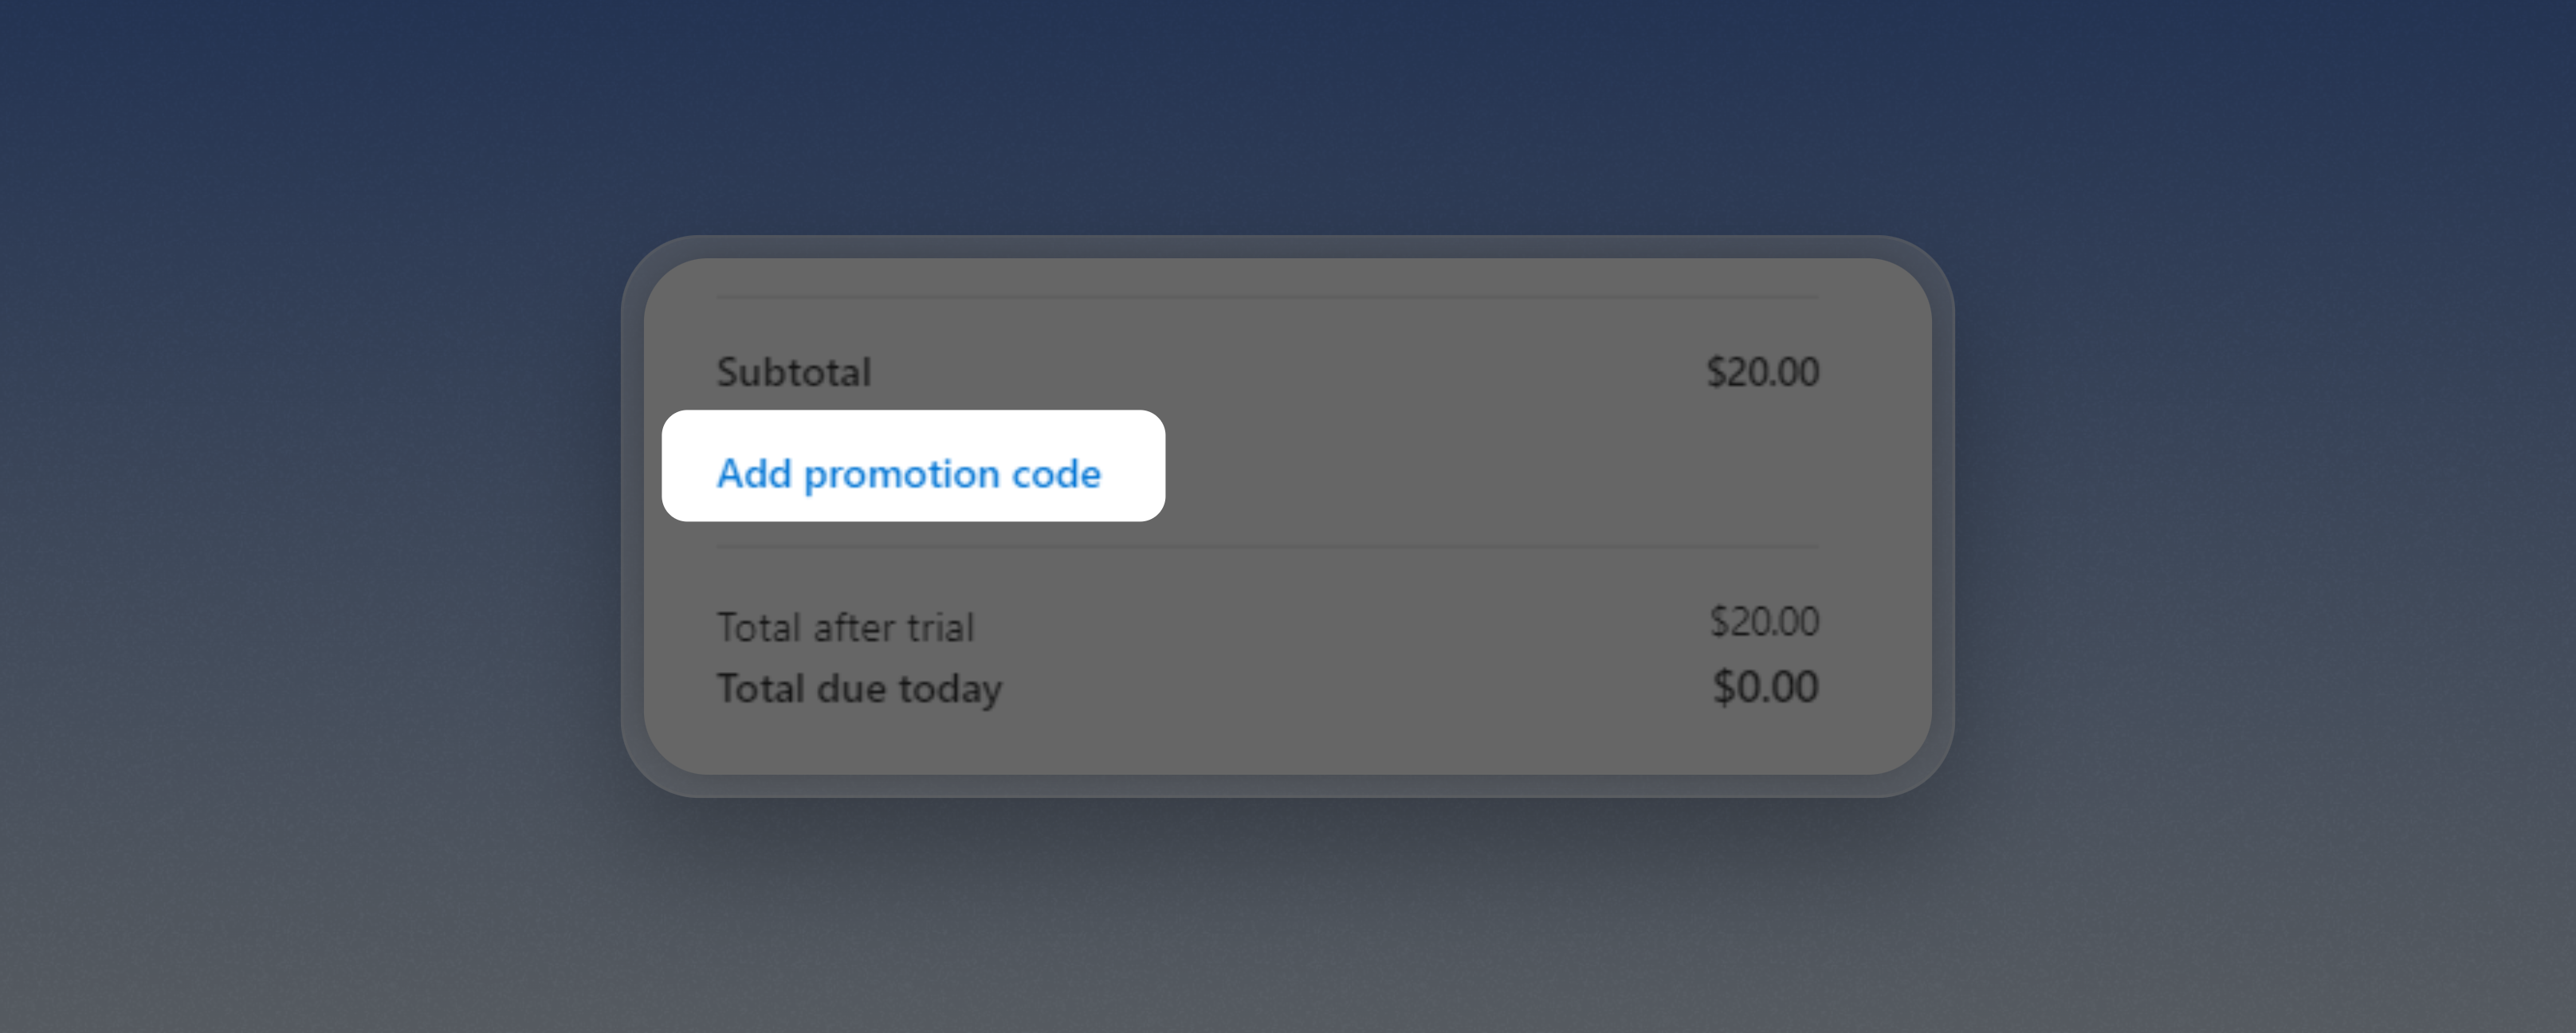
Task: Click the Subtotal label
Action: (794, 372)
